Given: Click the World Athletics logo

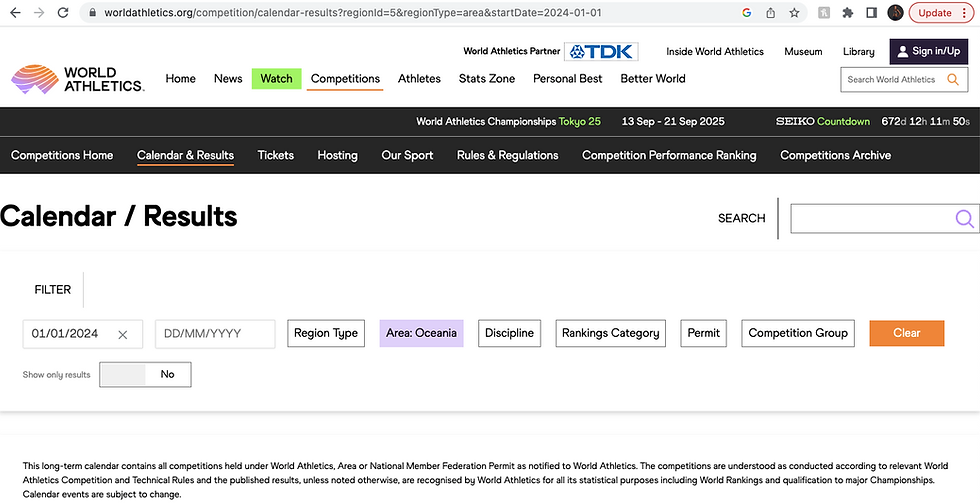Looking at the screenshot, I should tap(78, 79).
